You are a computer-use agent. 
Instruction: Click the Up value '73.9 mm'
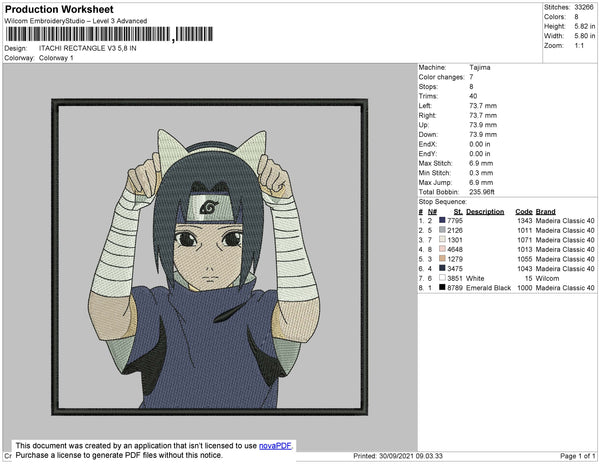click(x=483, y=125)
